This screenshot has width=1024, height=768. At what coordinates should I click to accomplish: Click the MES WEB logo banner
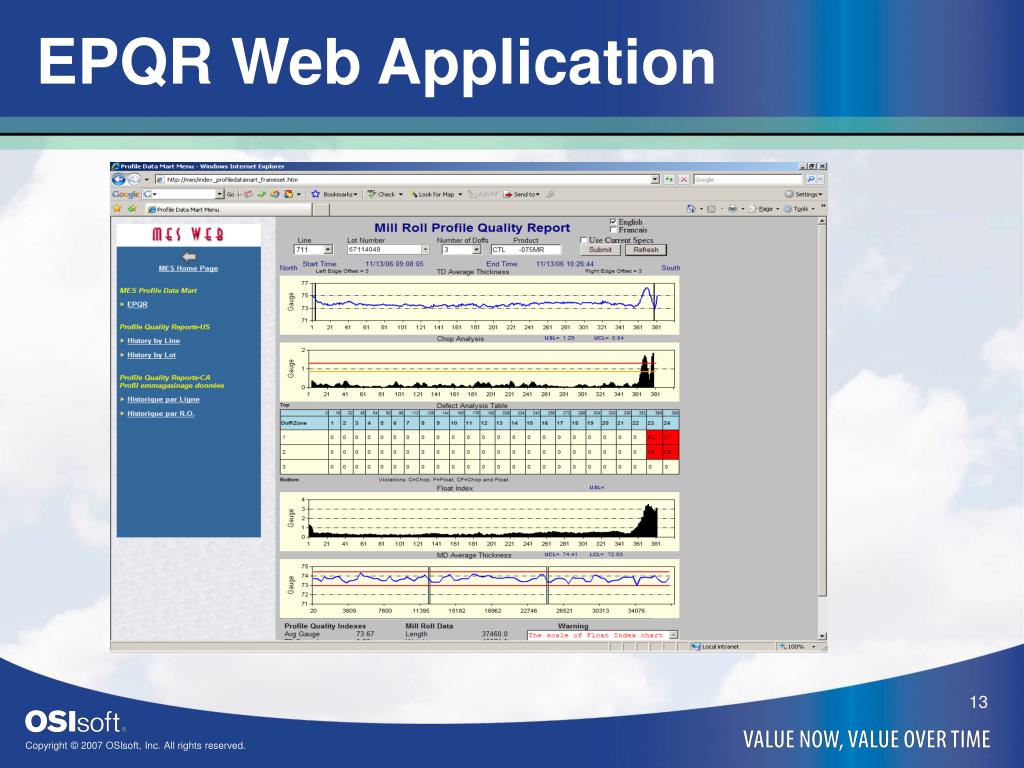(189, 234)
